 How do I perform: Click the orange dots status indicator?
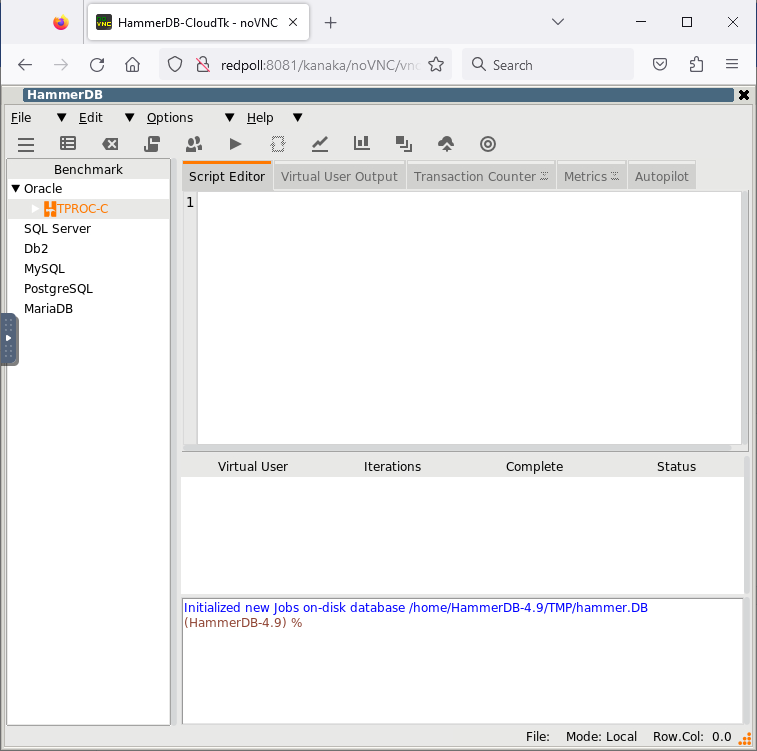coord(746,739)
